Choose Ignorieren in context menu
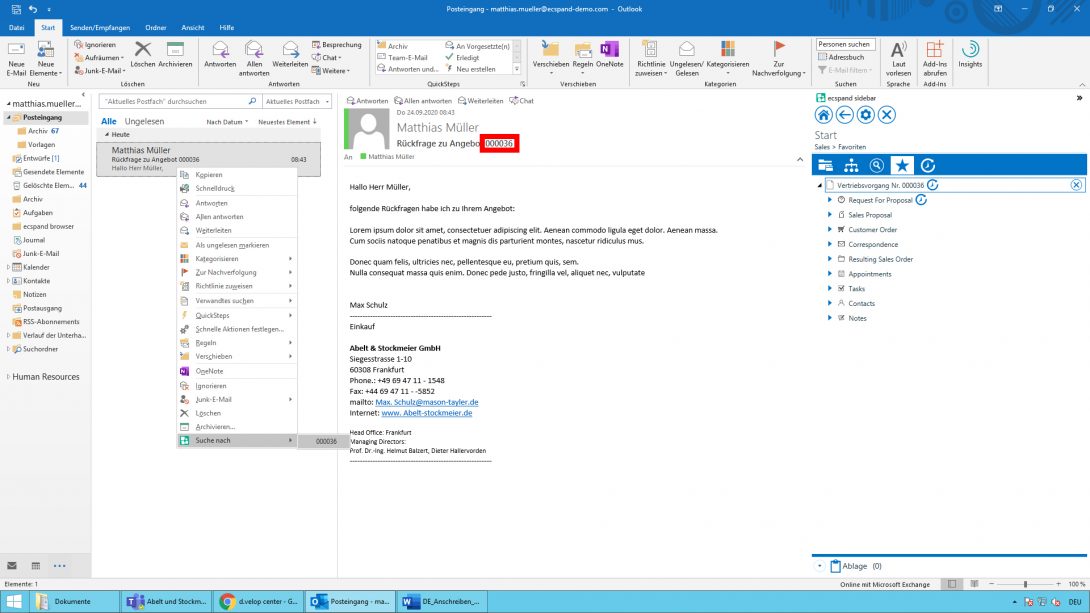Screen dimensions: 1090x613 [x=237, y=386]
